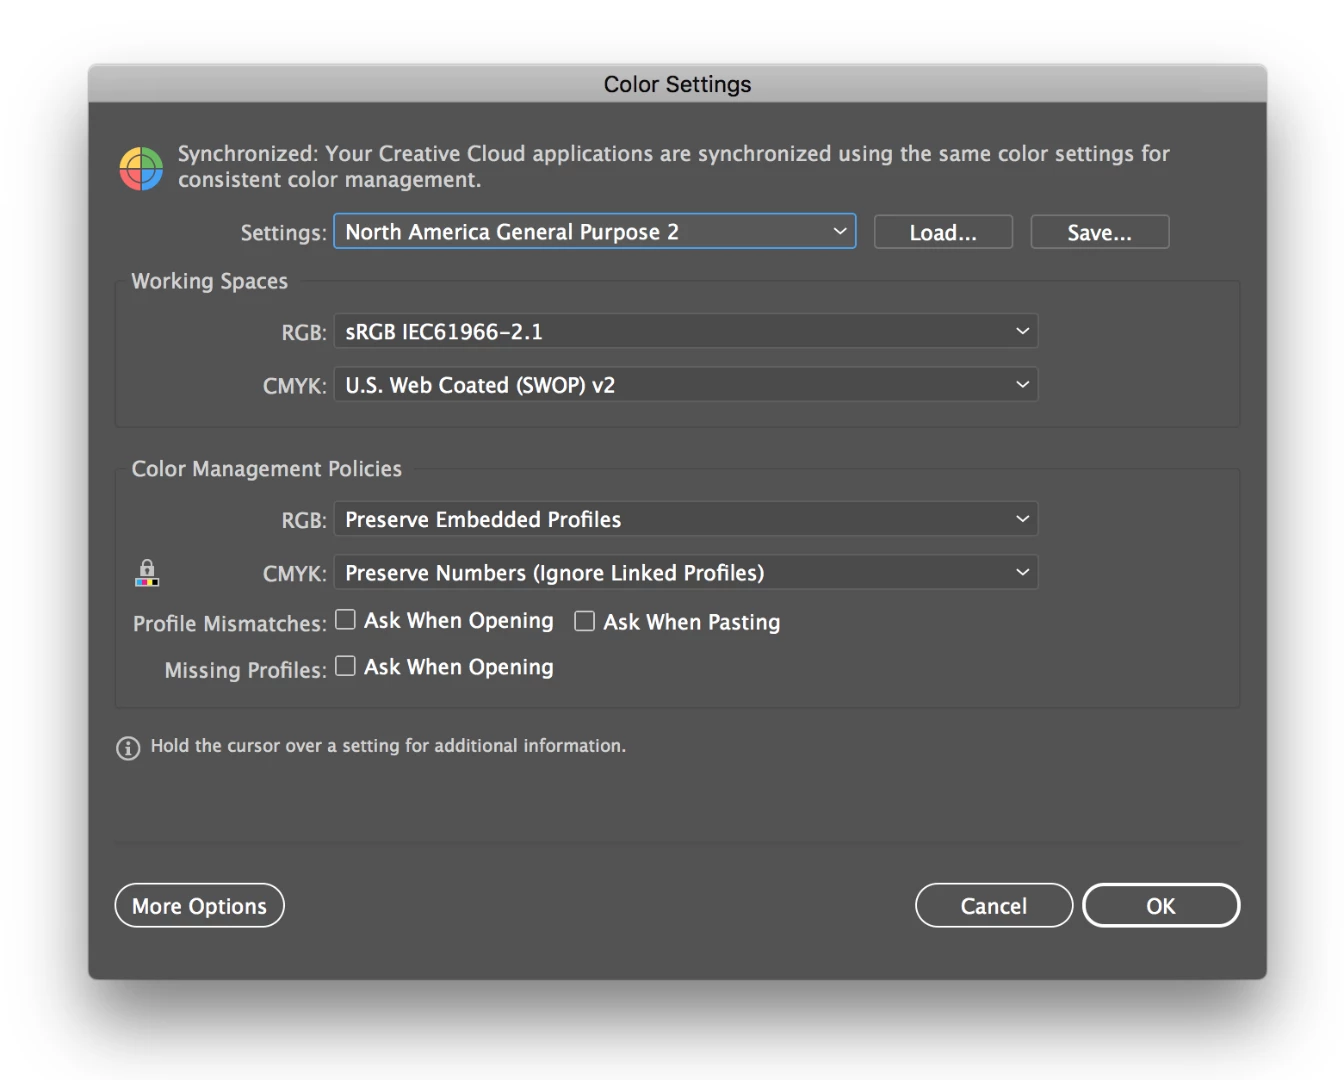Click the "Working Spaces" section heading

pyautogui.click(x=210, y=281)
